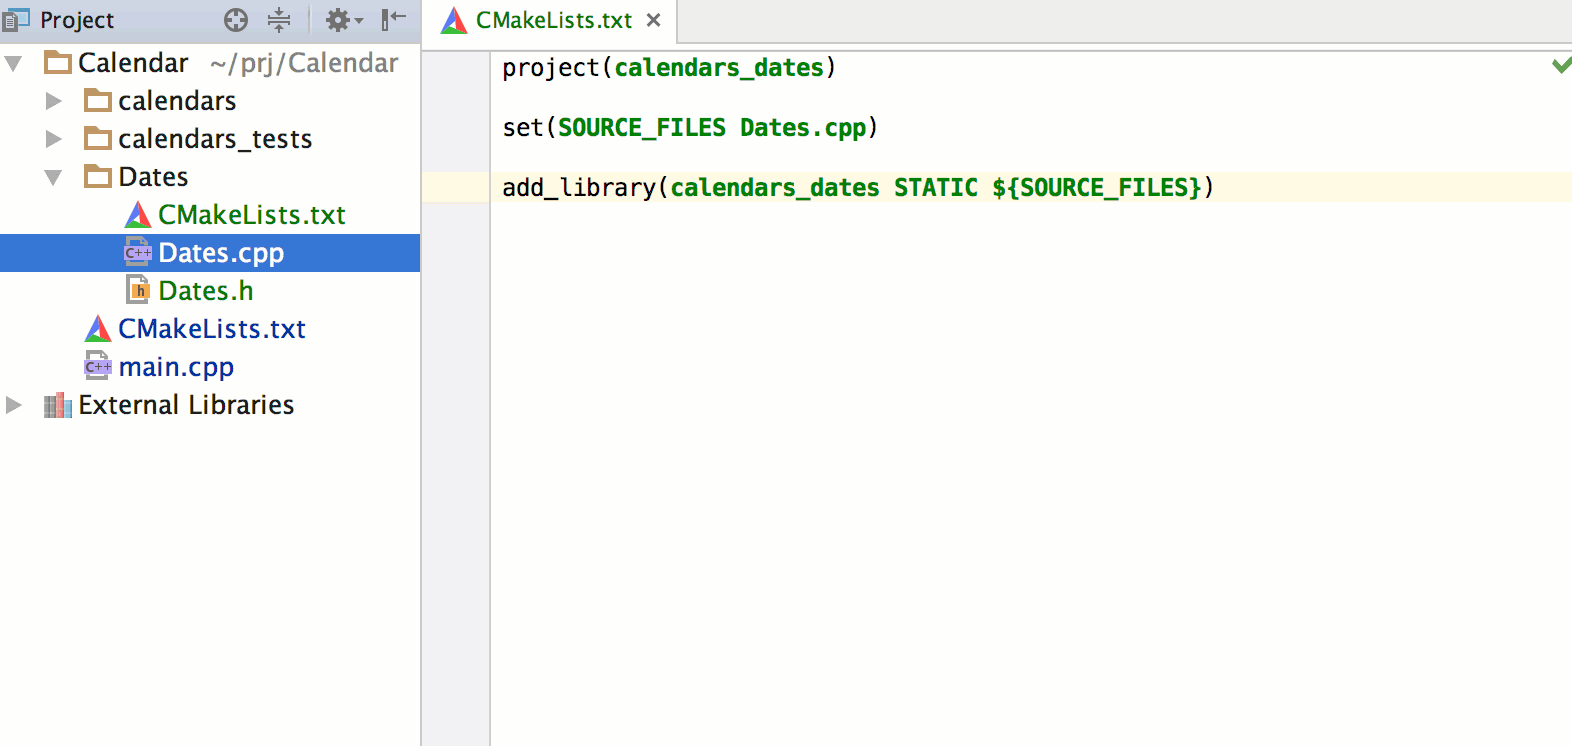This screenshot has width=1572, height=746.
Task: Click the collapse all icon in Project panel
Action: coord(279,20)
